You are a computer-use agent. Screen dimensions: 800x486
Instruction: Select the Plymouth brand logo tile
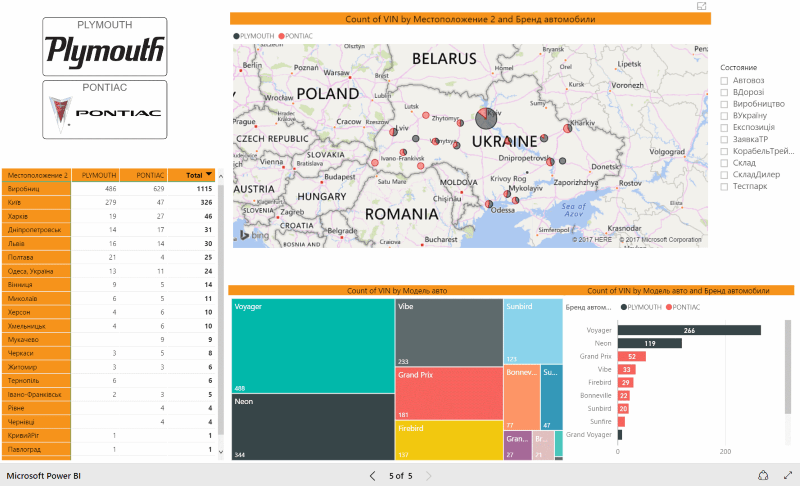pyautogui.click(x=105, y=47)
